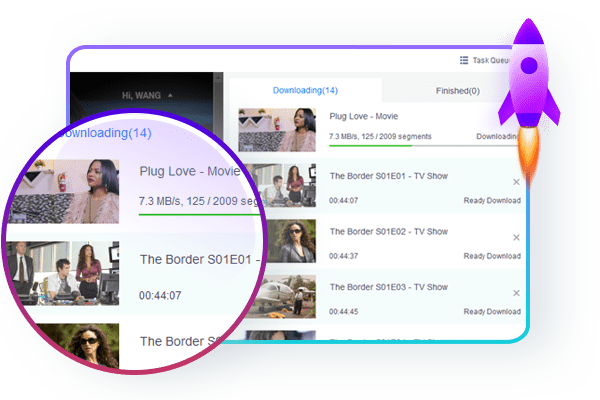Click the left panel scrollbar up arrow
The image size is (600, 400).
[x=218, y=78]
